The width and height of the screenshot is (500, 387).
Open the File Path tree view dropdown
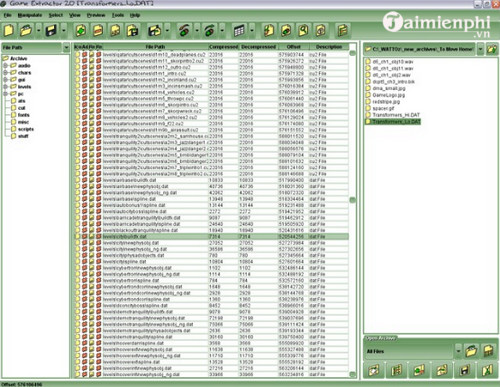coord(66,48)
